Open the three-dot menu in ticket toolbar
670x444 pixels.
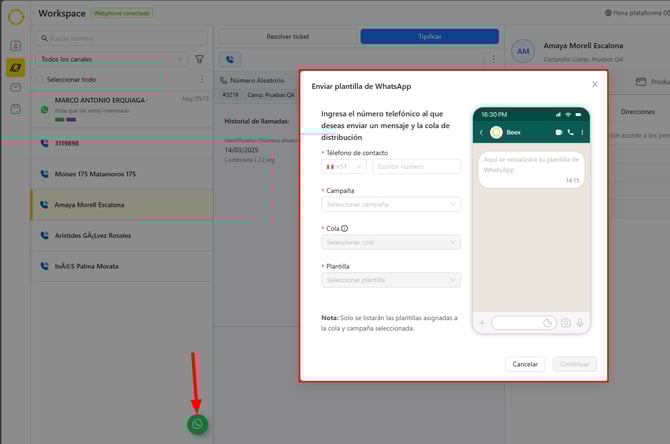coord(493,59)
